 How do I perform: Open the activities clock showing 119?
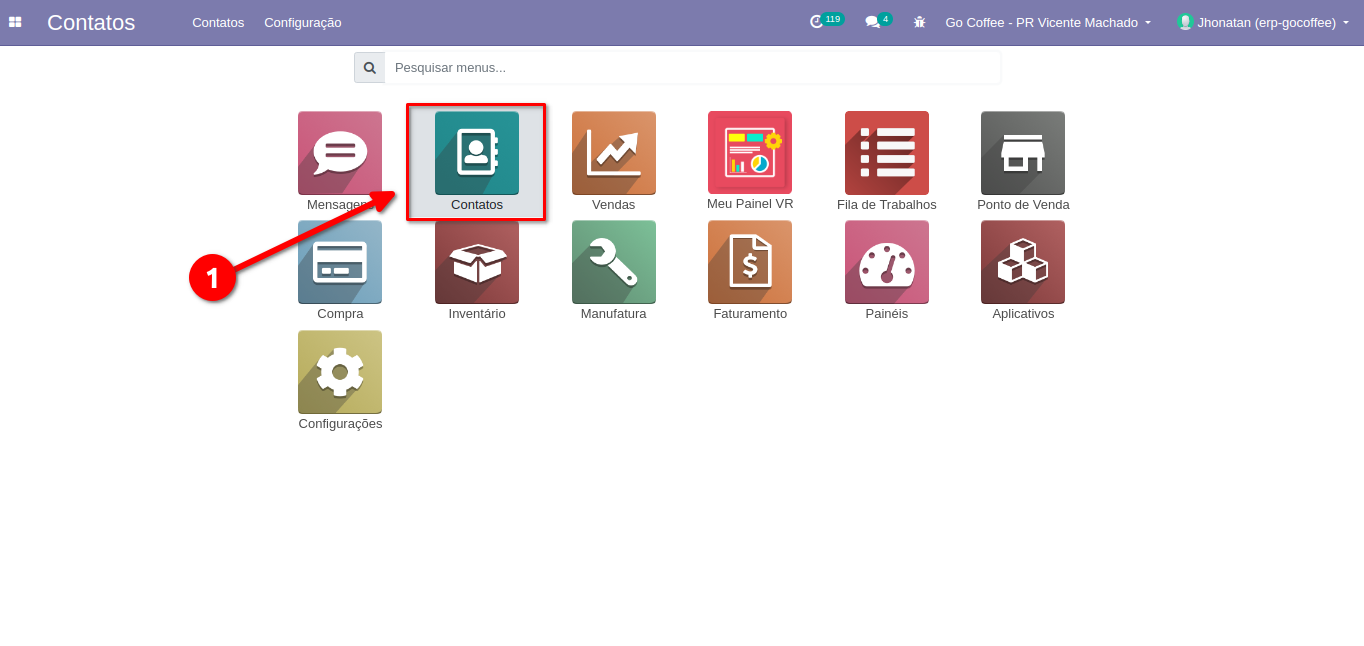[817, 22]
